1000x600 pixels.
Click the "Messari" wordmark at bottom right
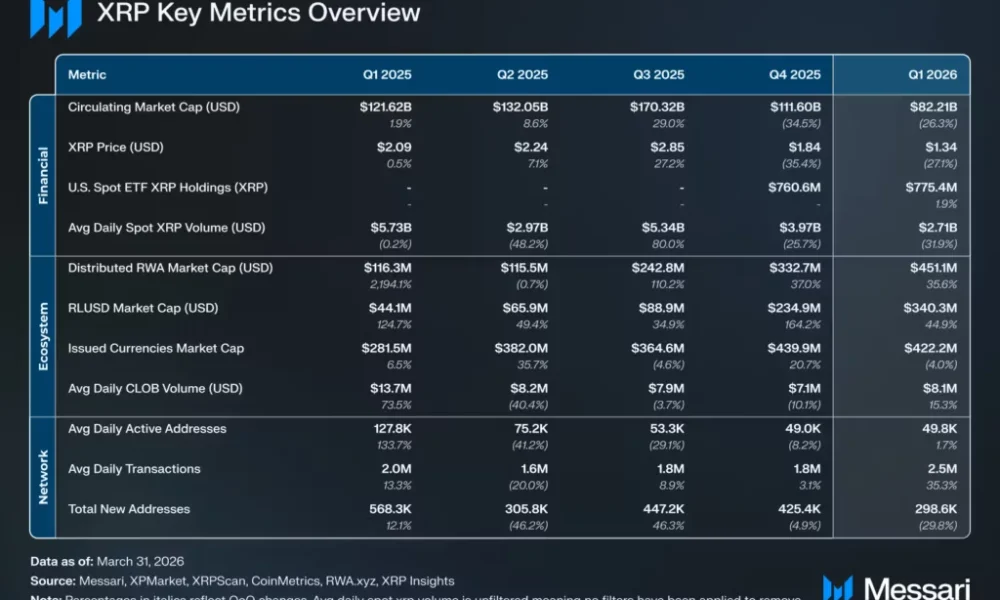coord(916,588)
